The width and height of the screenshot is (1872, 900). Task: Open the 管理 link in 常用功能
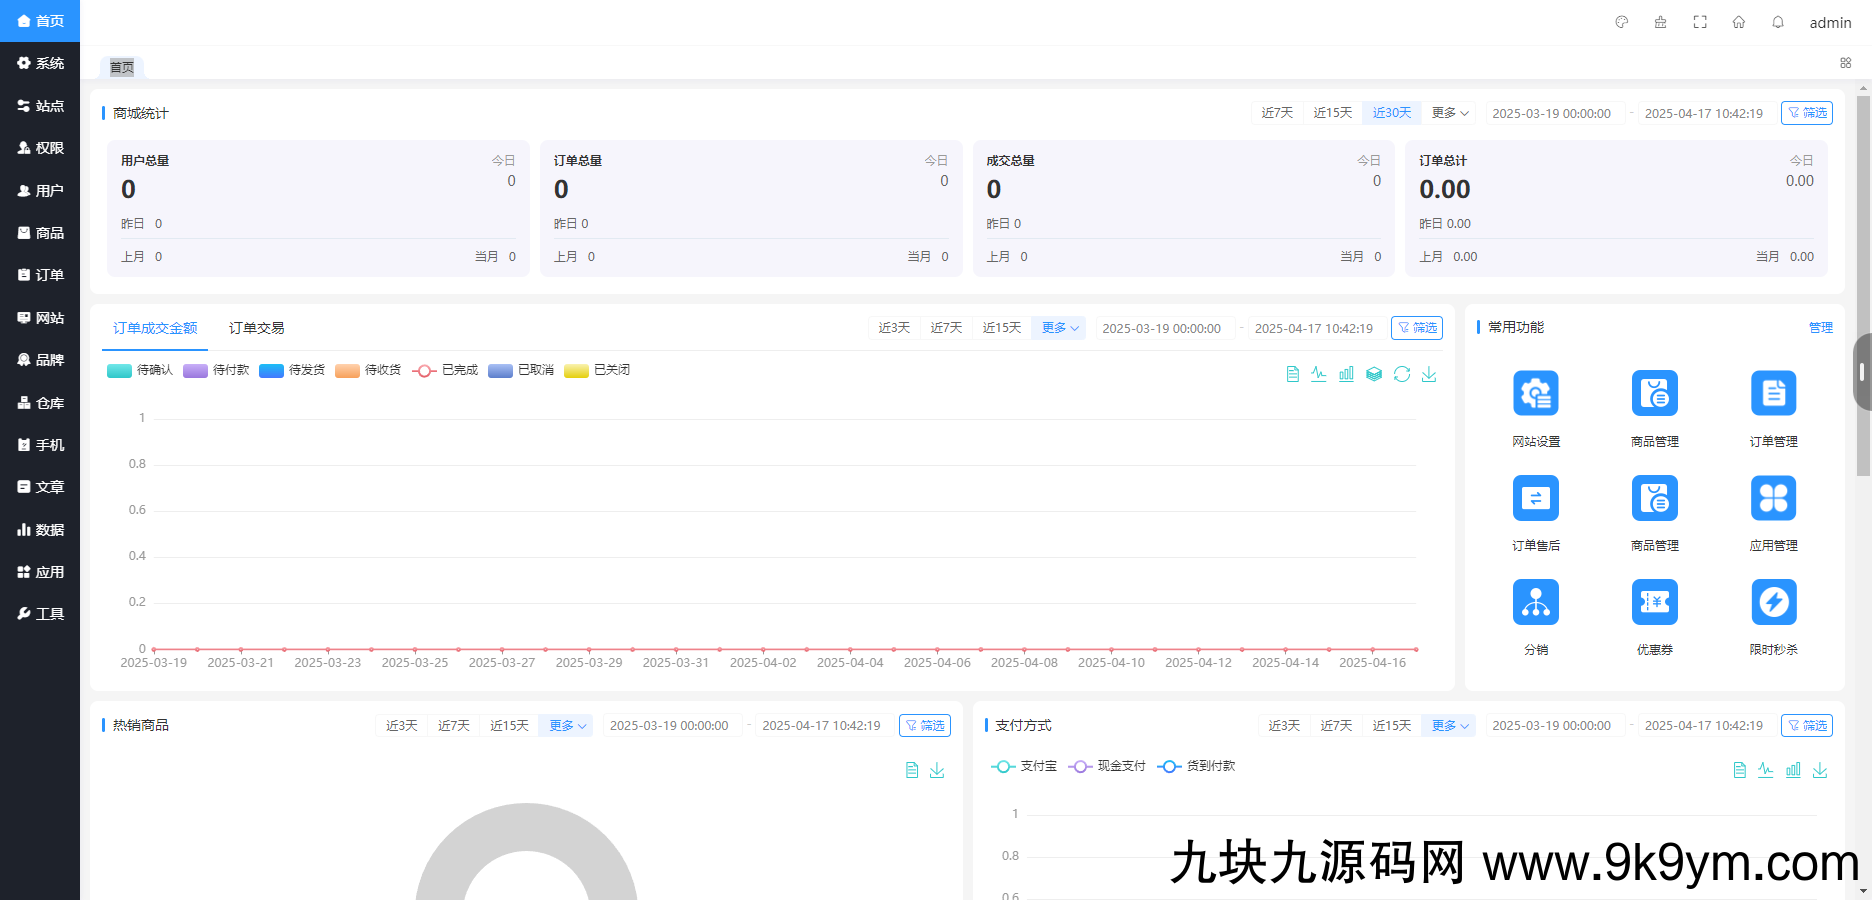(x=1821, y=327)
